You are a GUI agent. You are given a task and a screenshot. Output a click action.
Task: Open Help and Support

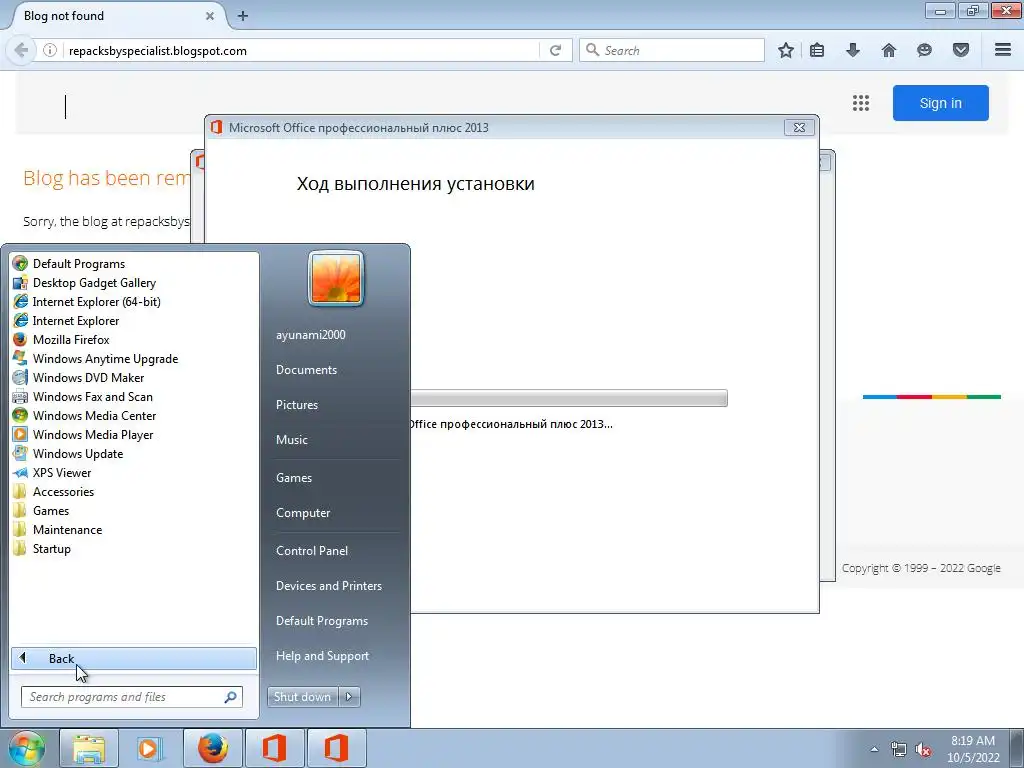[322, 656]
